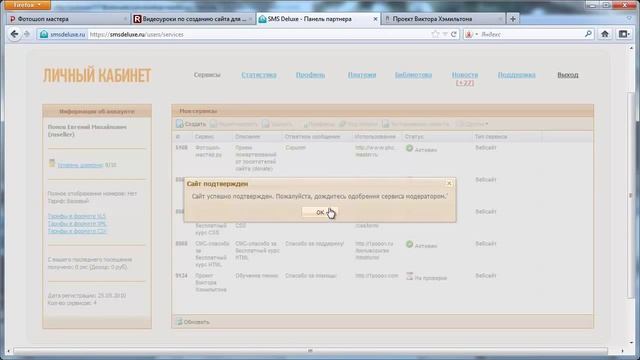Screen dimensions: 640x360
Task: Click the horizontal page scrollbar
Action: pos(310,351)
